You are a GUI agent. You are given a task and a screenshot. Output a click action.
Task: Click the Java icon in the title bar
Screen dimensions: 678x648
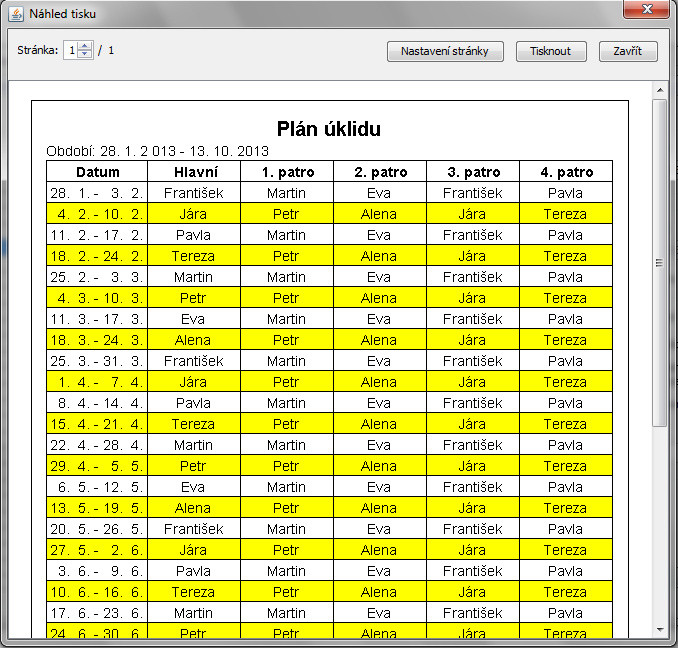[x=16, y=14]
